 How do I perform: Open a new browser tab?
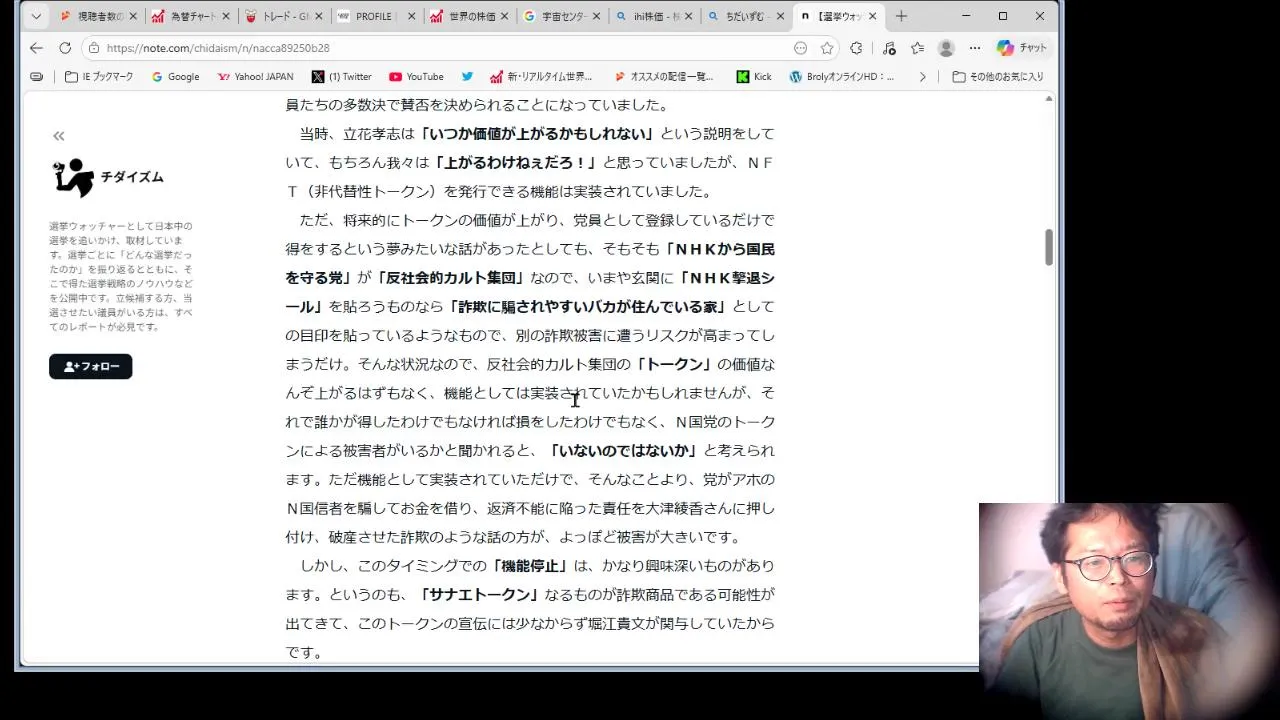(x=901, y=16)
